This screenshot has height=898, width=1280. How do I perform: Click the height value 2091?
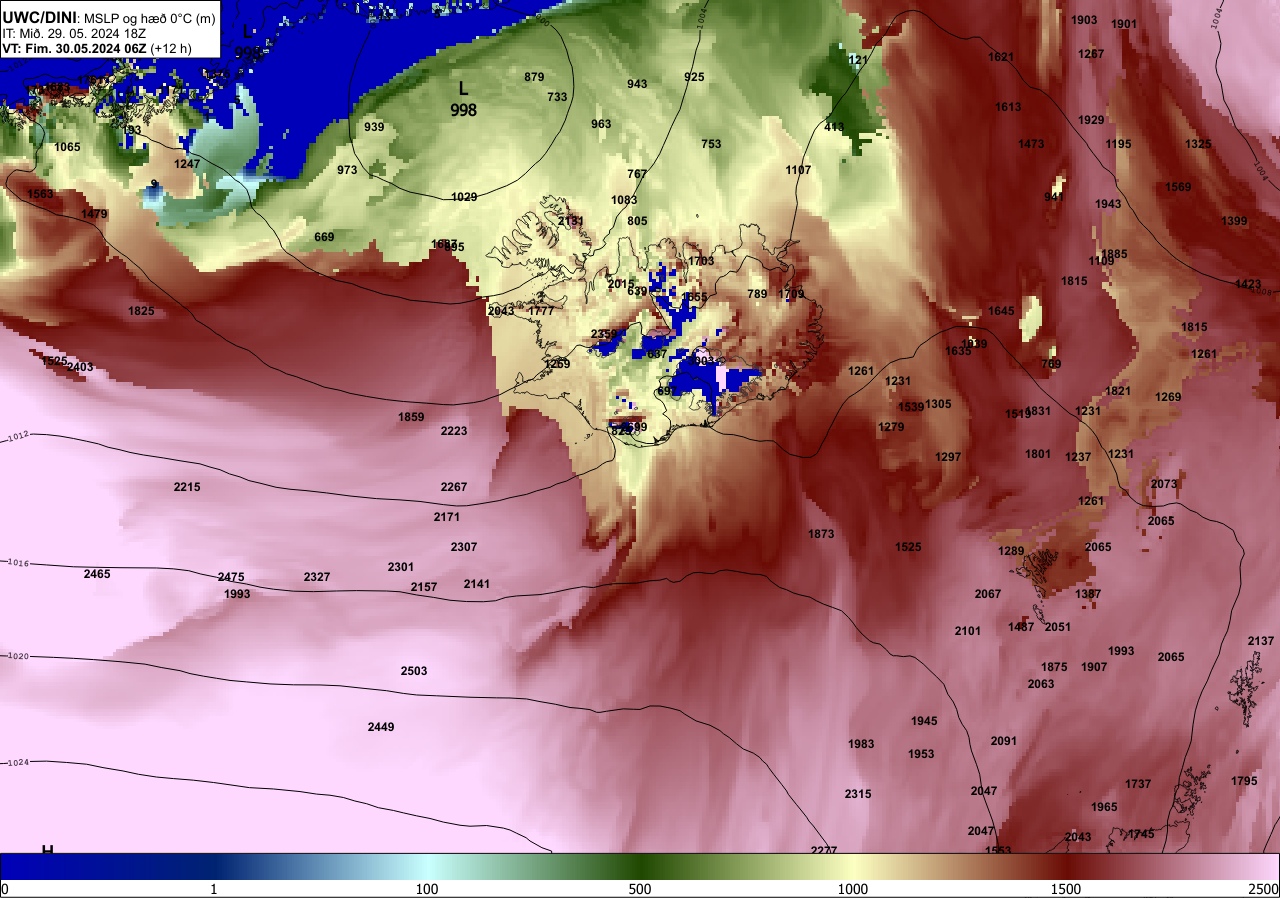click(1004, 741)
